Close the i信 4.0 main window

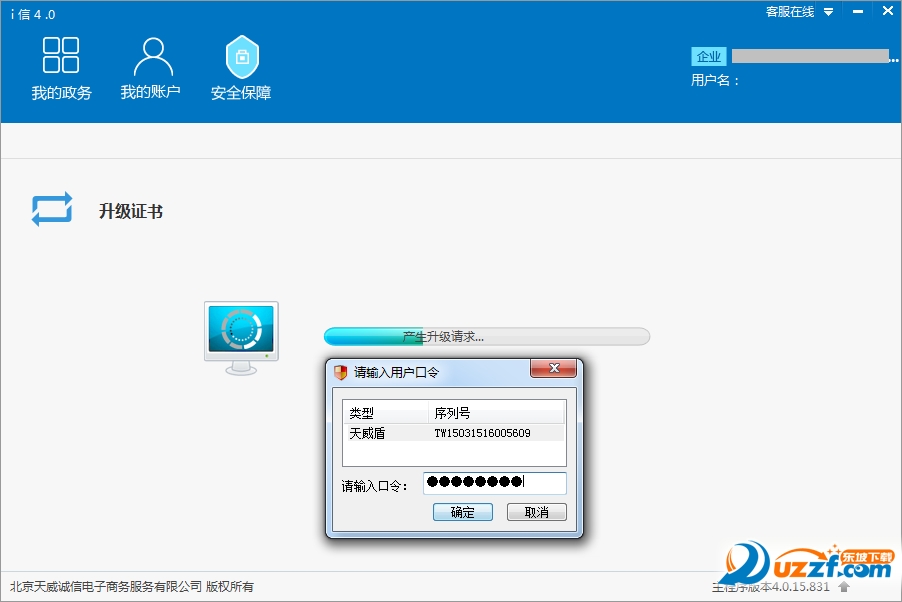click(888, 10)
